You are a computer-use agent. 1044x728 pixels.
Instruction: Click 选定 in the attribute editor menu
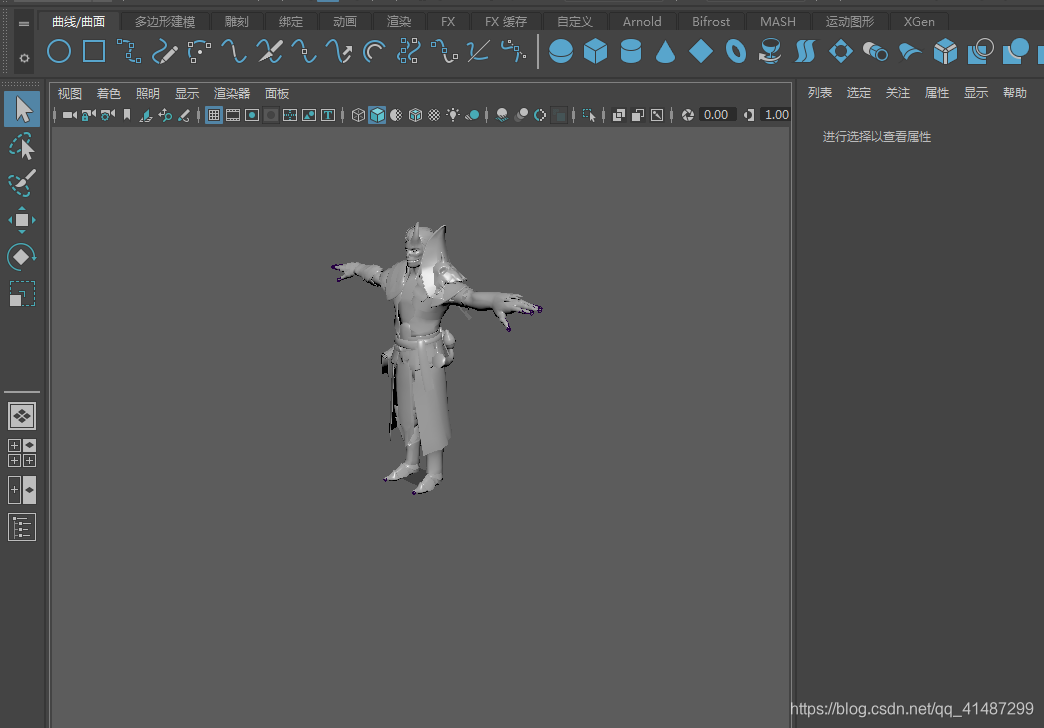point(858,93)
